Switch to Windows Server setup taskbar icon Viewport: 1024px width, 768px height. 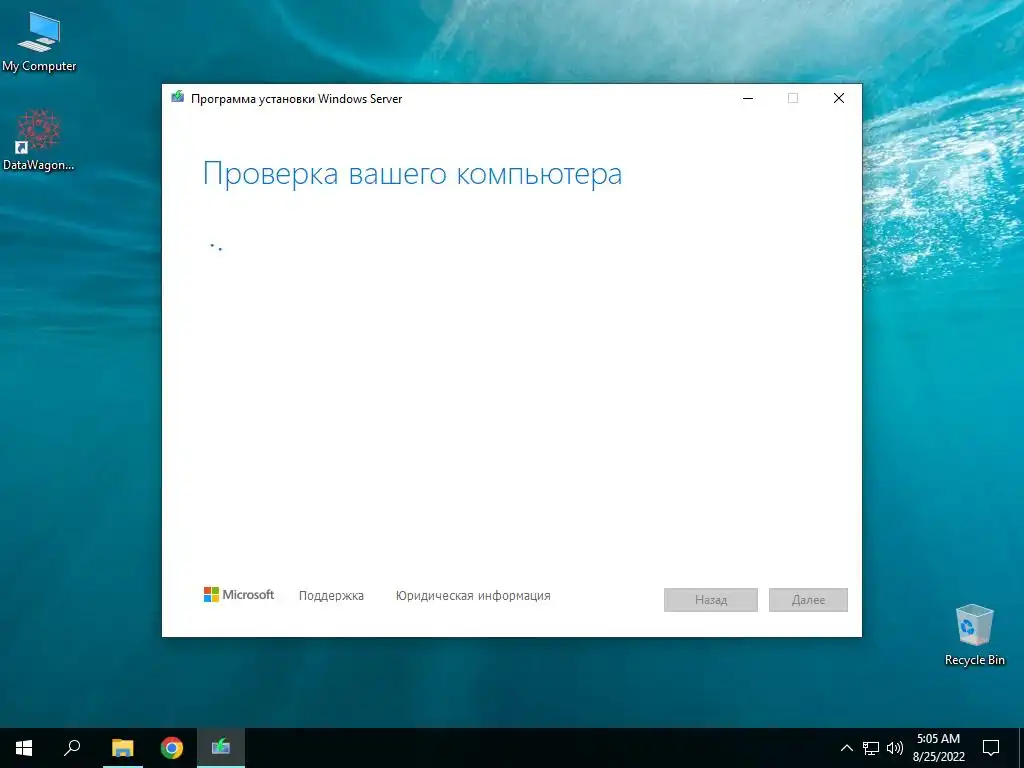pos(221,748)
